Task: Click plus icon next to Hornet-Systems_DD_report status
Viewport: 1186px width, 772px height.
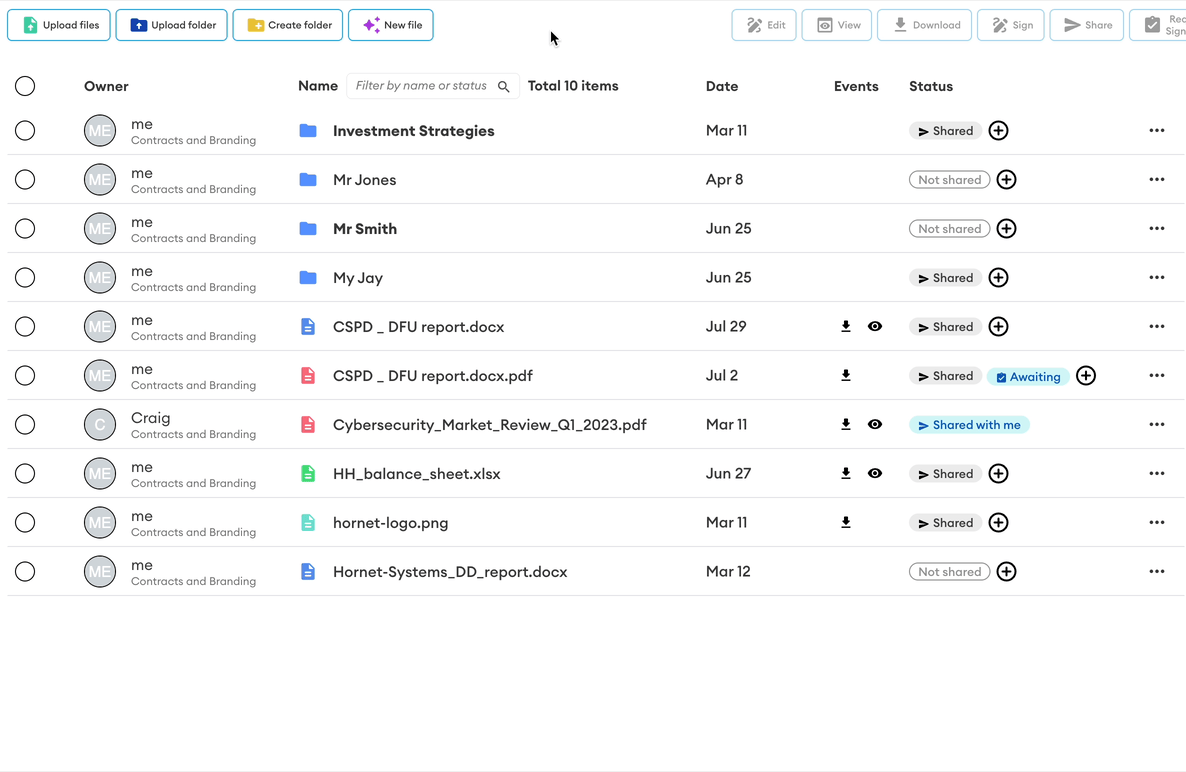Action: tap(1006, 572)
